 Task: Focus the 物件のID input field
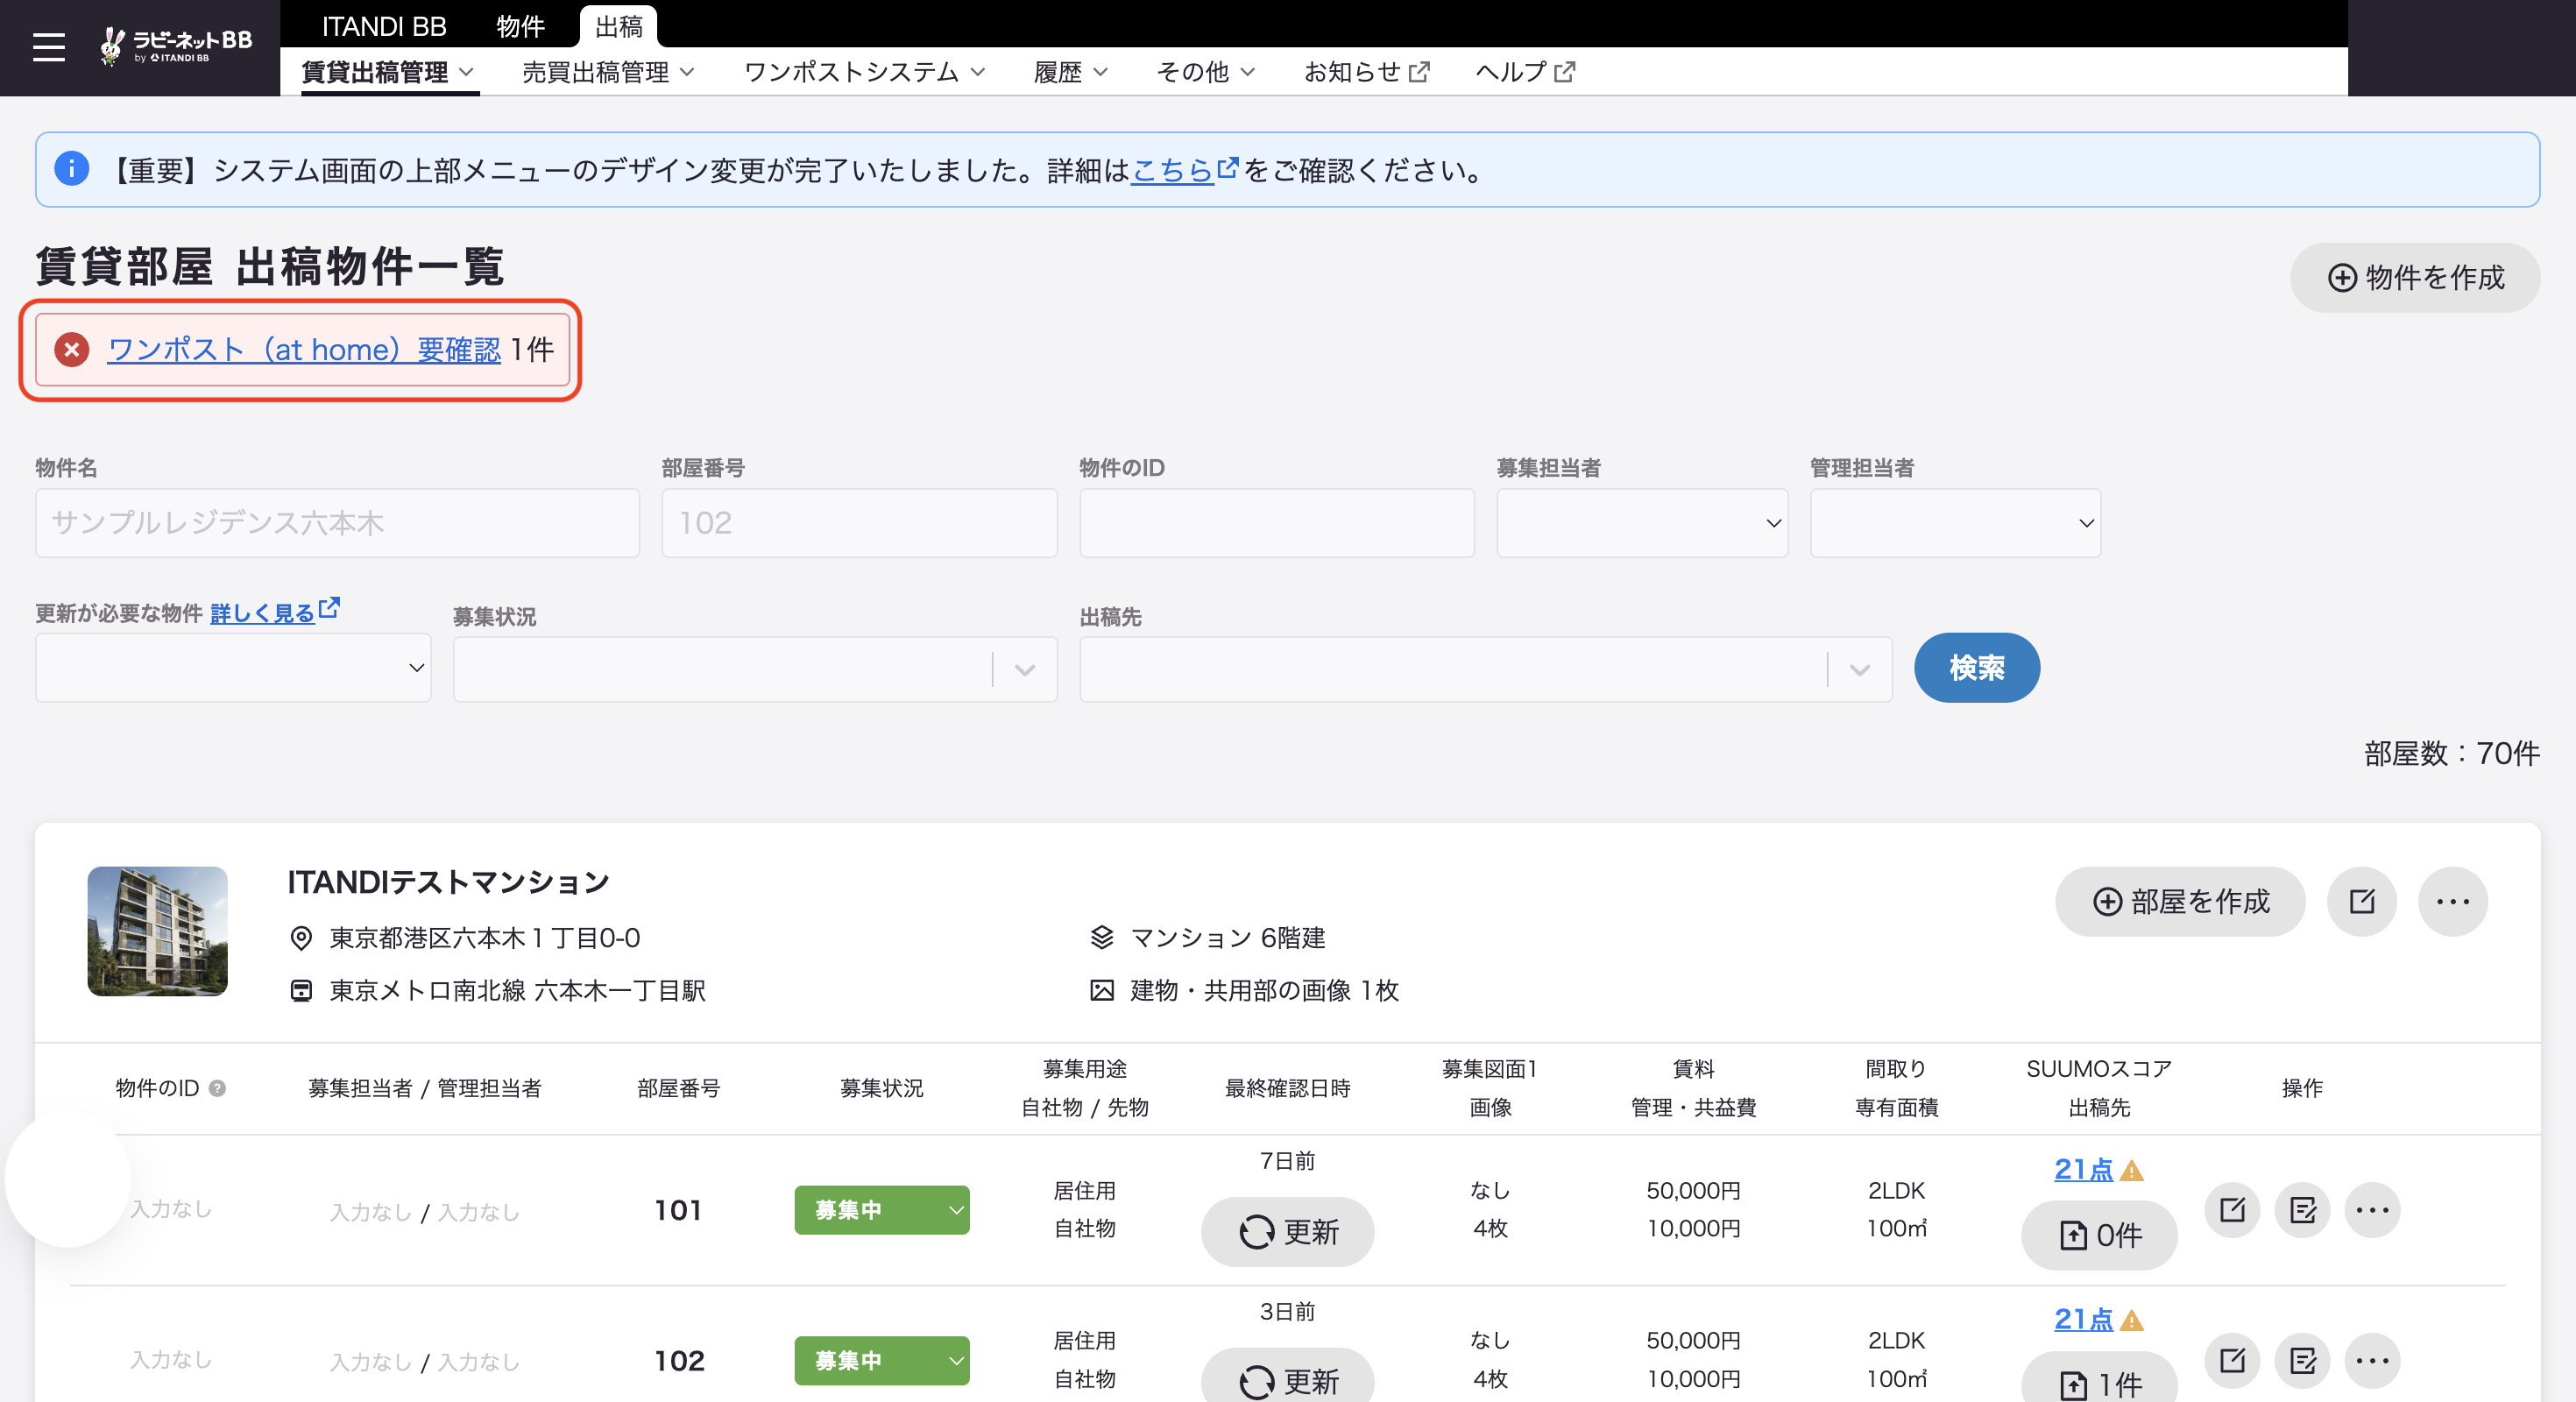point(1277,523)
